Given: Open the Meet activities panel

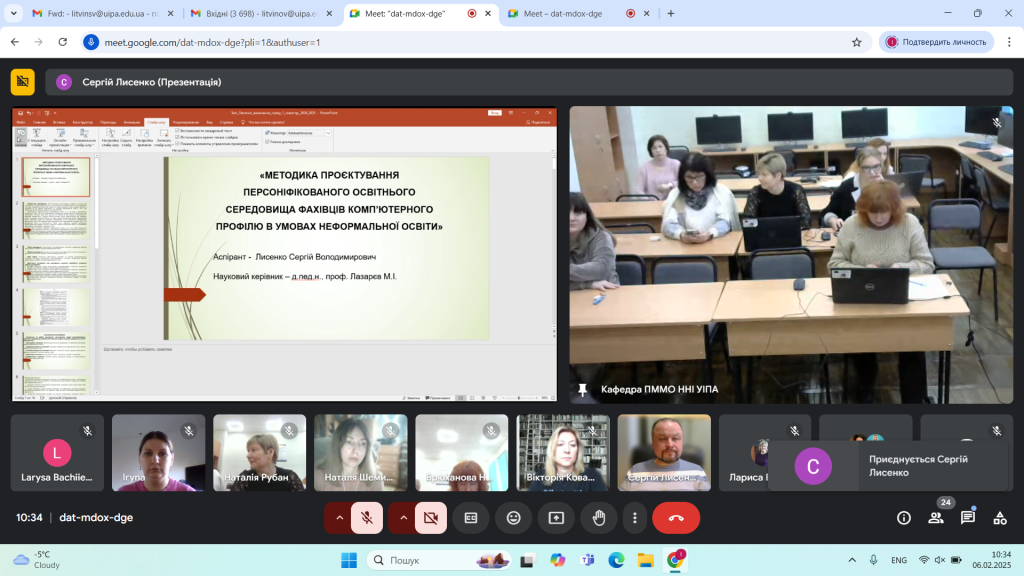Looking at the screenshot, I should click(x=1000, y=518).
